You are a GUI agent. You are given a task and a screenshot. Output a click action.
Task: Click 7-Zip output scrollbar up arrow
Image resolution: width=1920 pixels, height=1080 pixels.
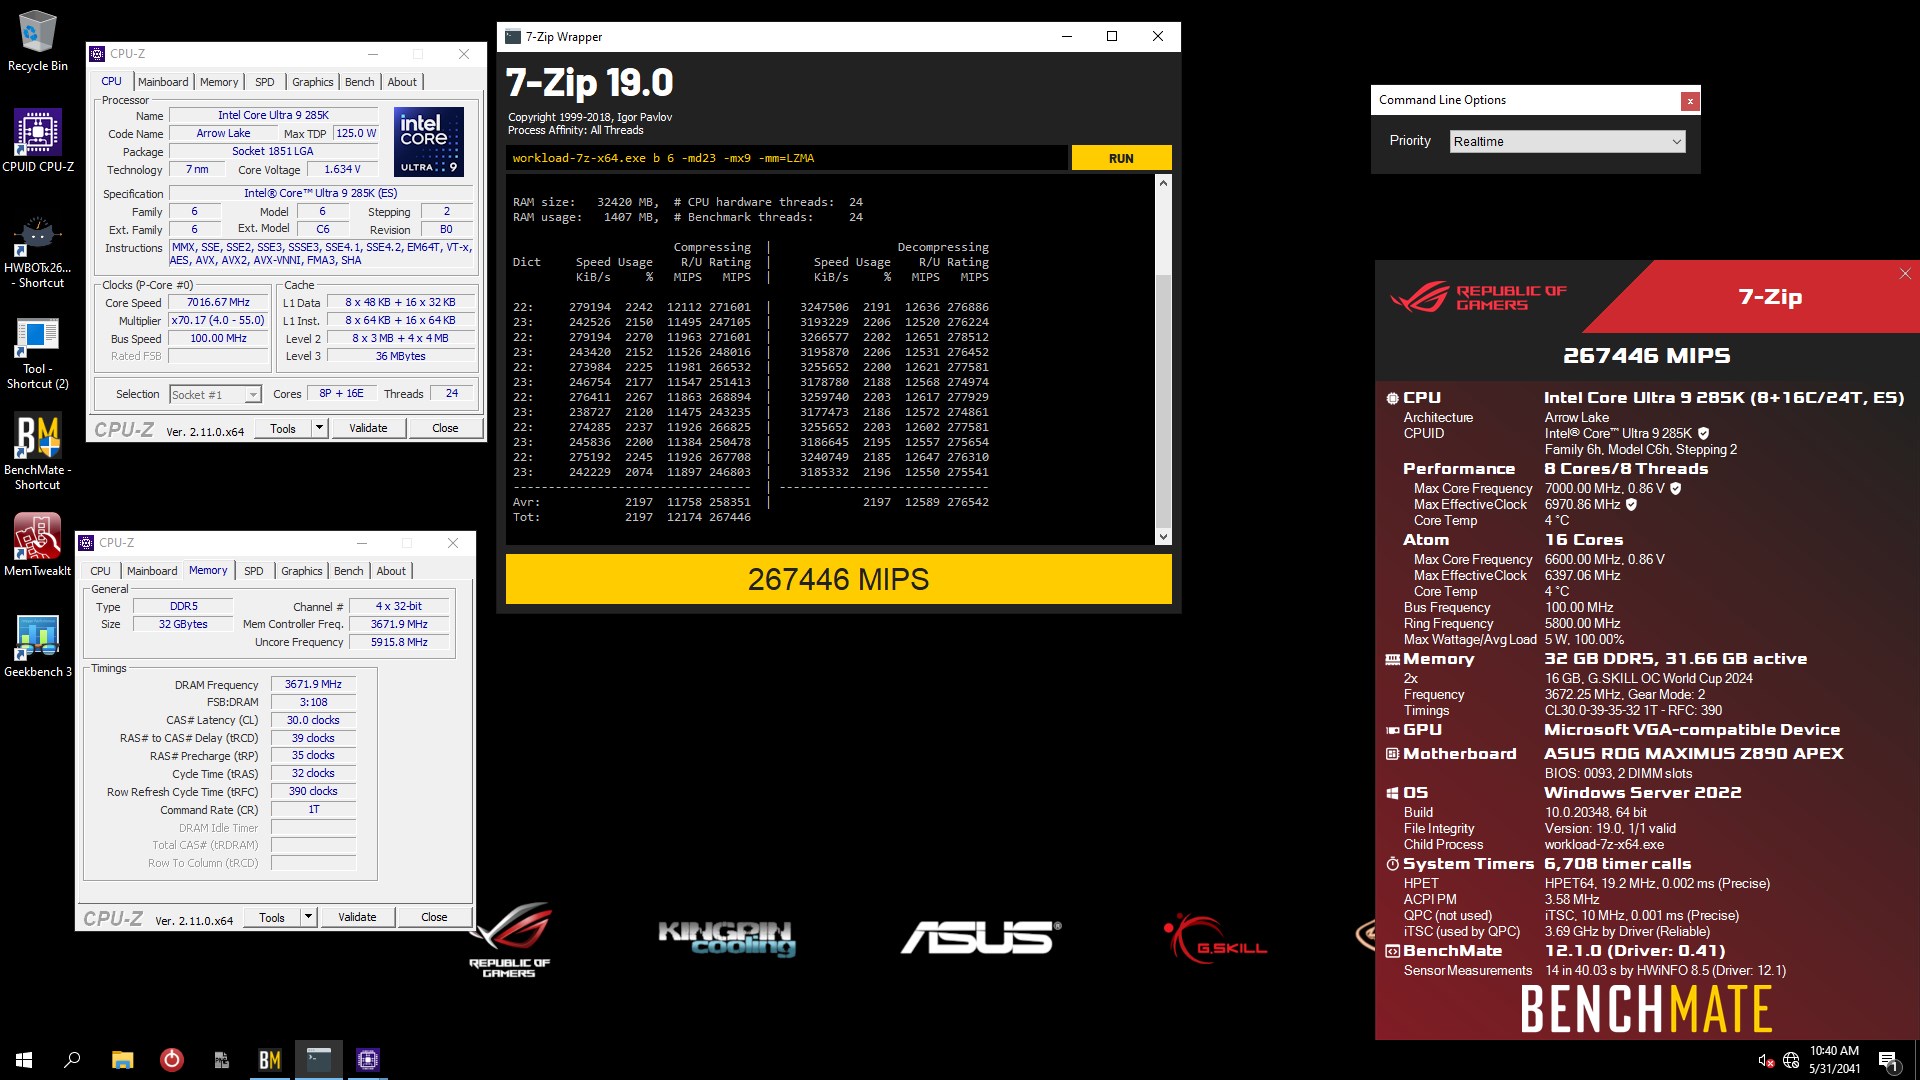(1163, 183)
